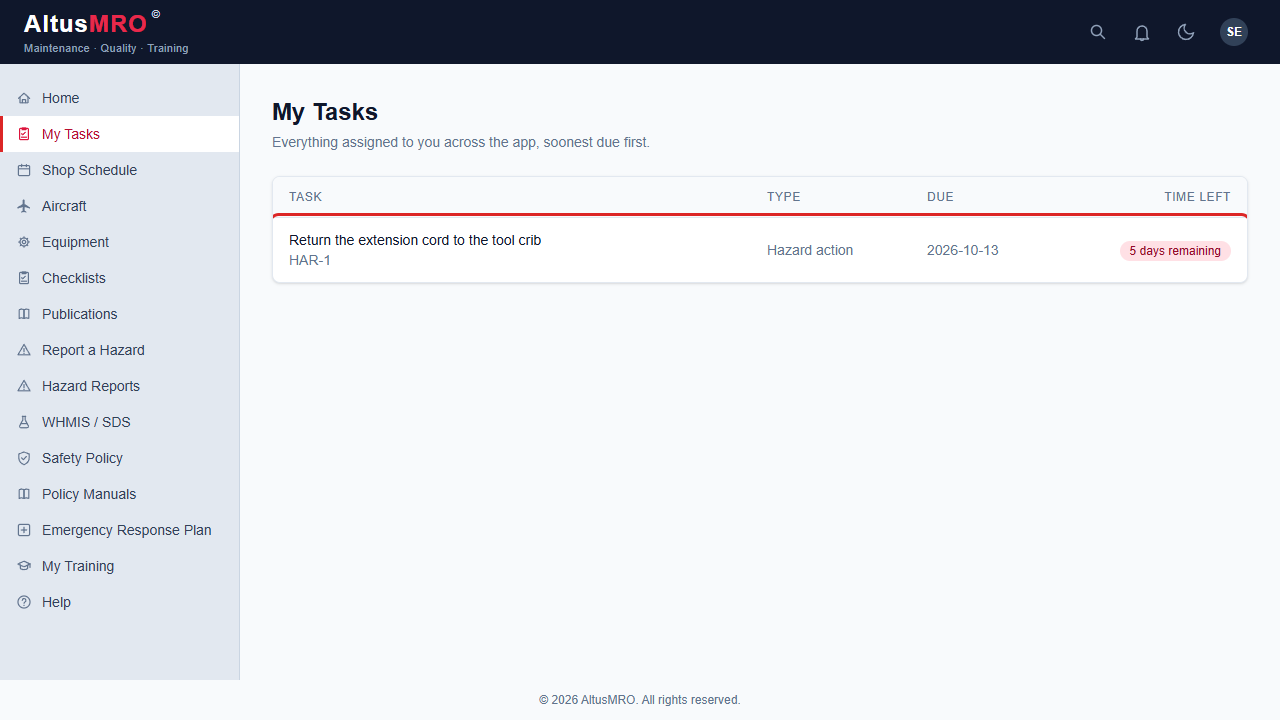Image resolution: width=1280 pixels, height=720 pixels.
Task: Open task Return the extension cord to the tool crib
Action: pyautogui.click(x=415, y=240)
